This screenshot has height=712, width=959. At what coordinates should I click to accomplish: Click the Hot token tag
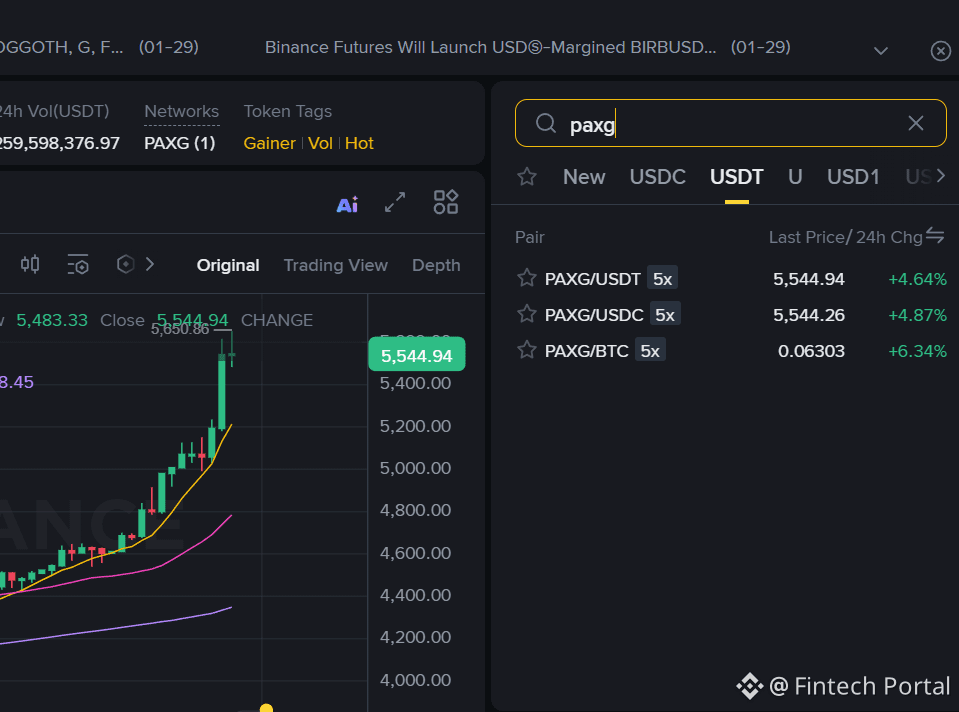359,143
